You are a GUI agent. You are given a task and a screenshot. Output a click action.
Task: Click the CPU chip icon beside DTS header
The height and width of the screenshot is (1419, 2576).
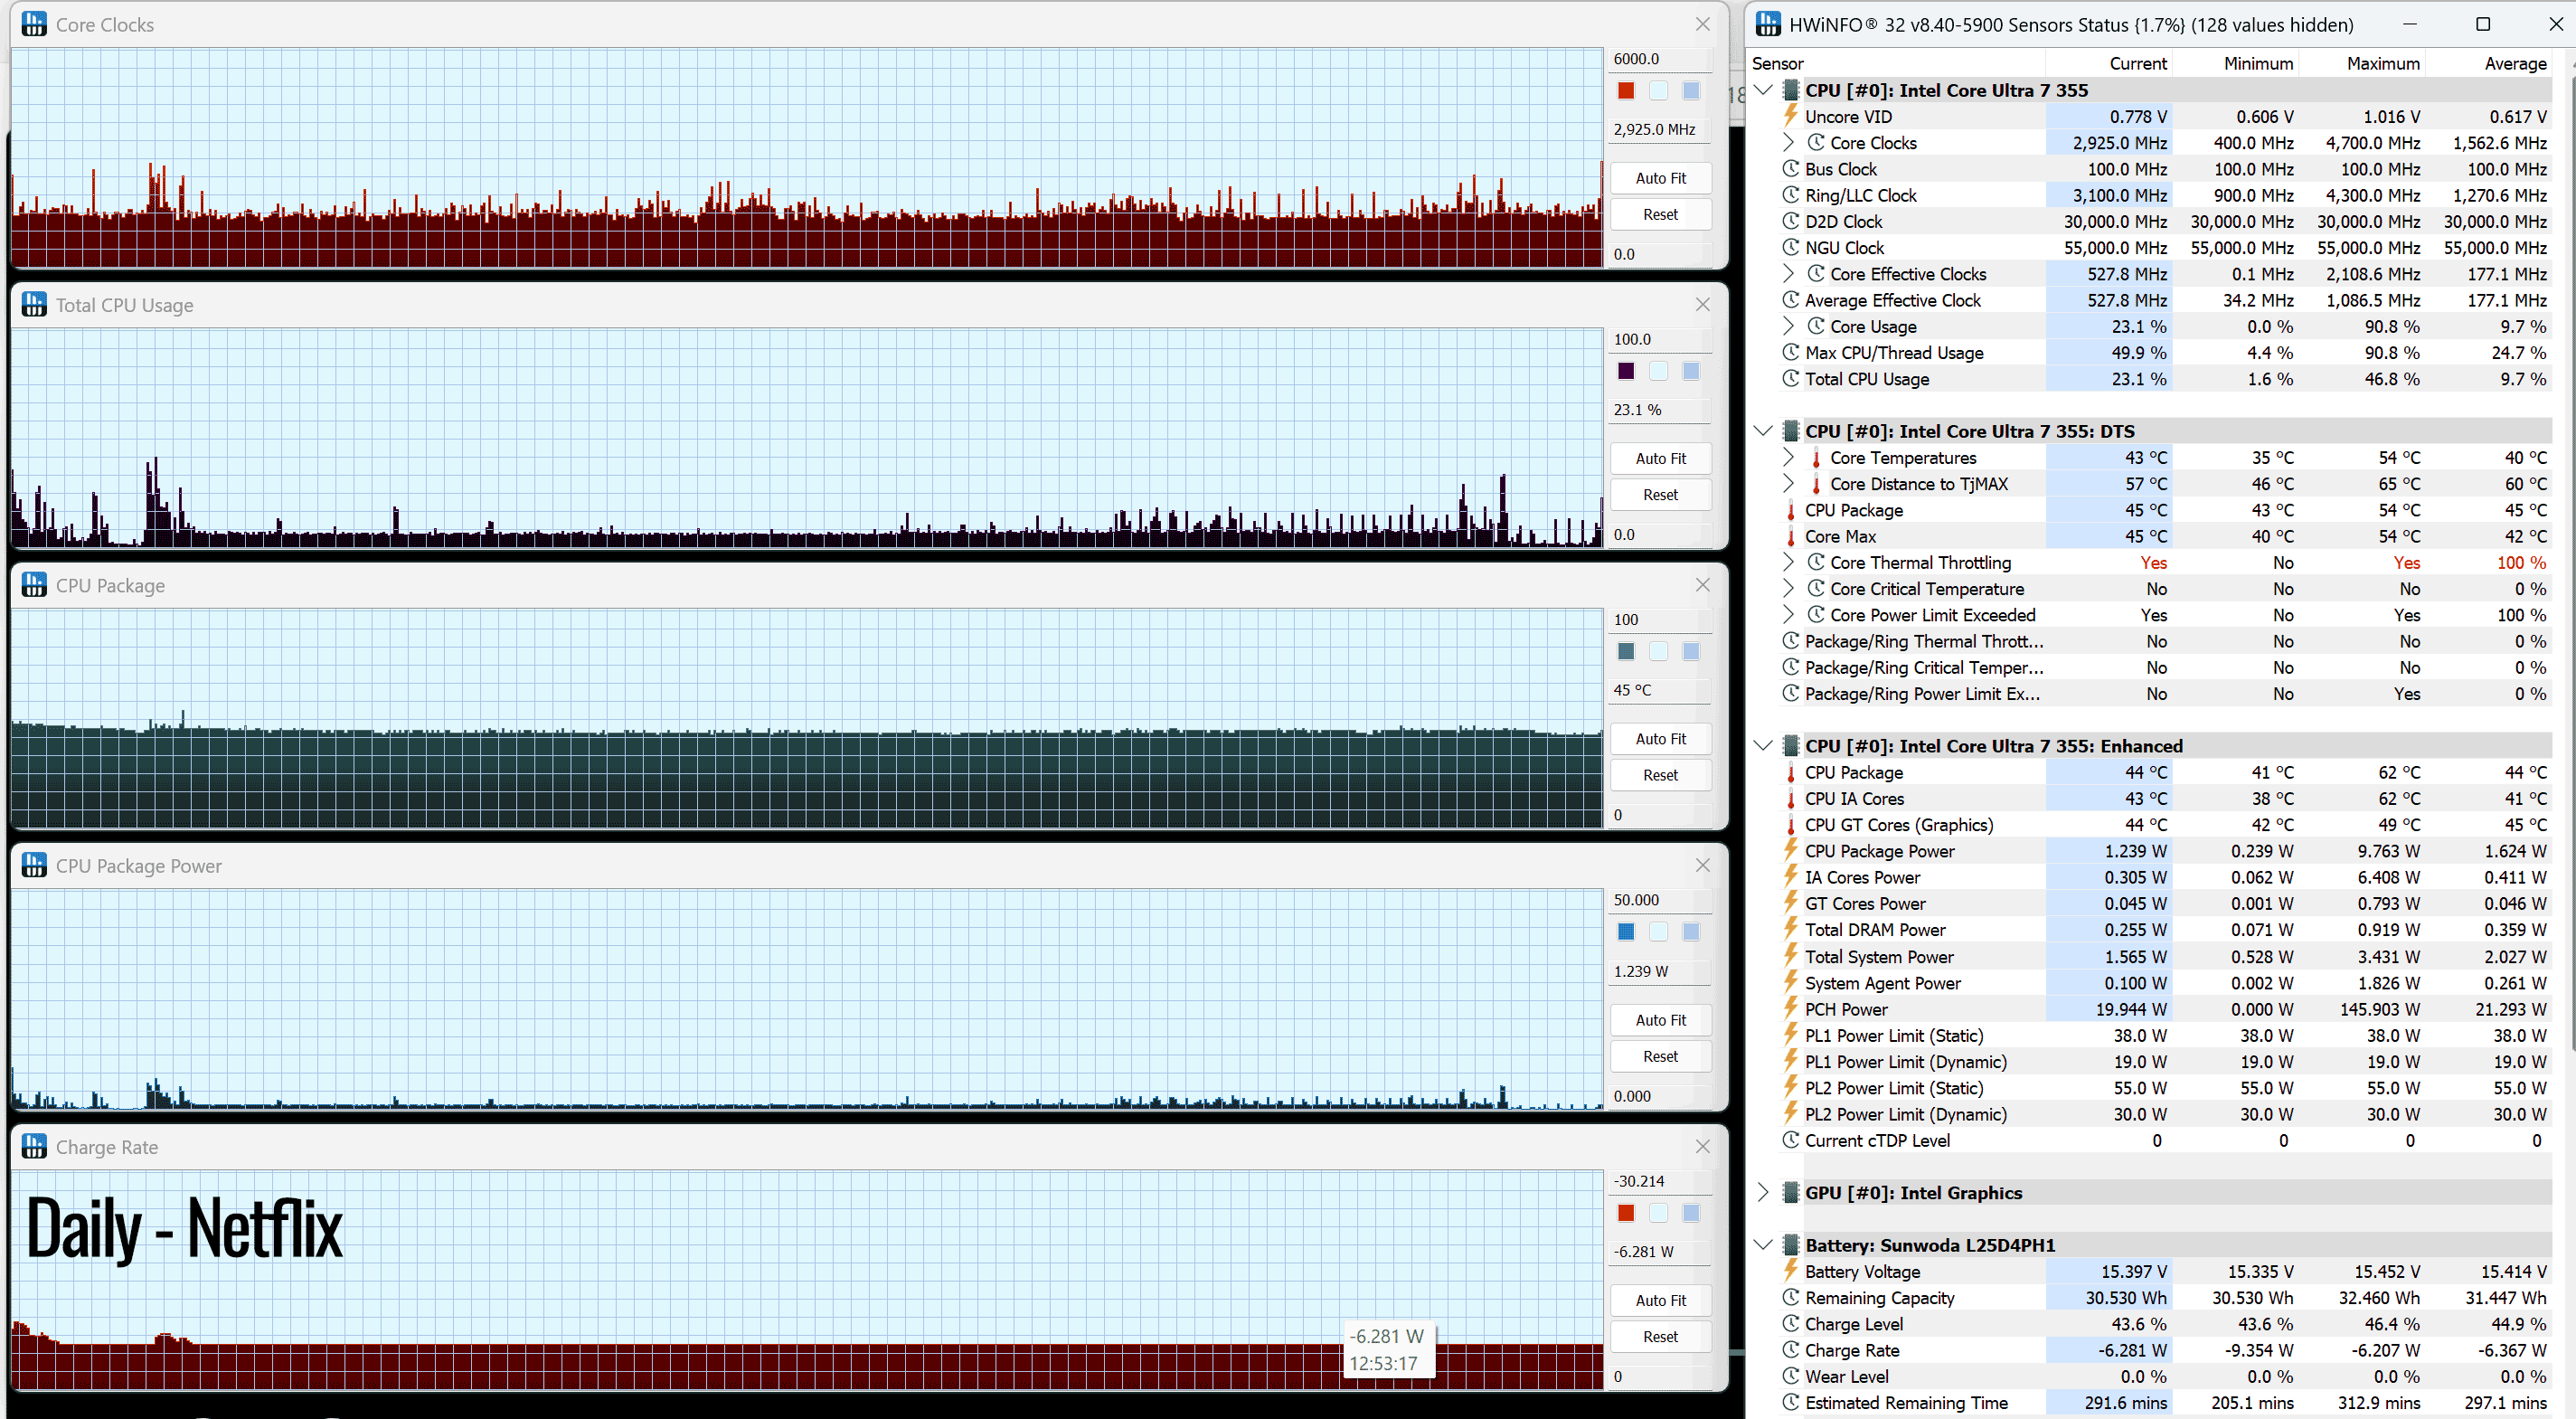1791,431
